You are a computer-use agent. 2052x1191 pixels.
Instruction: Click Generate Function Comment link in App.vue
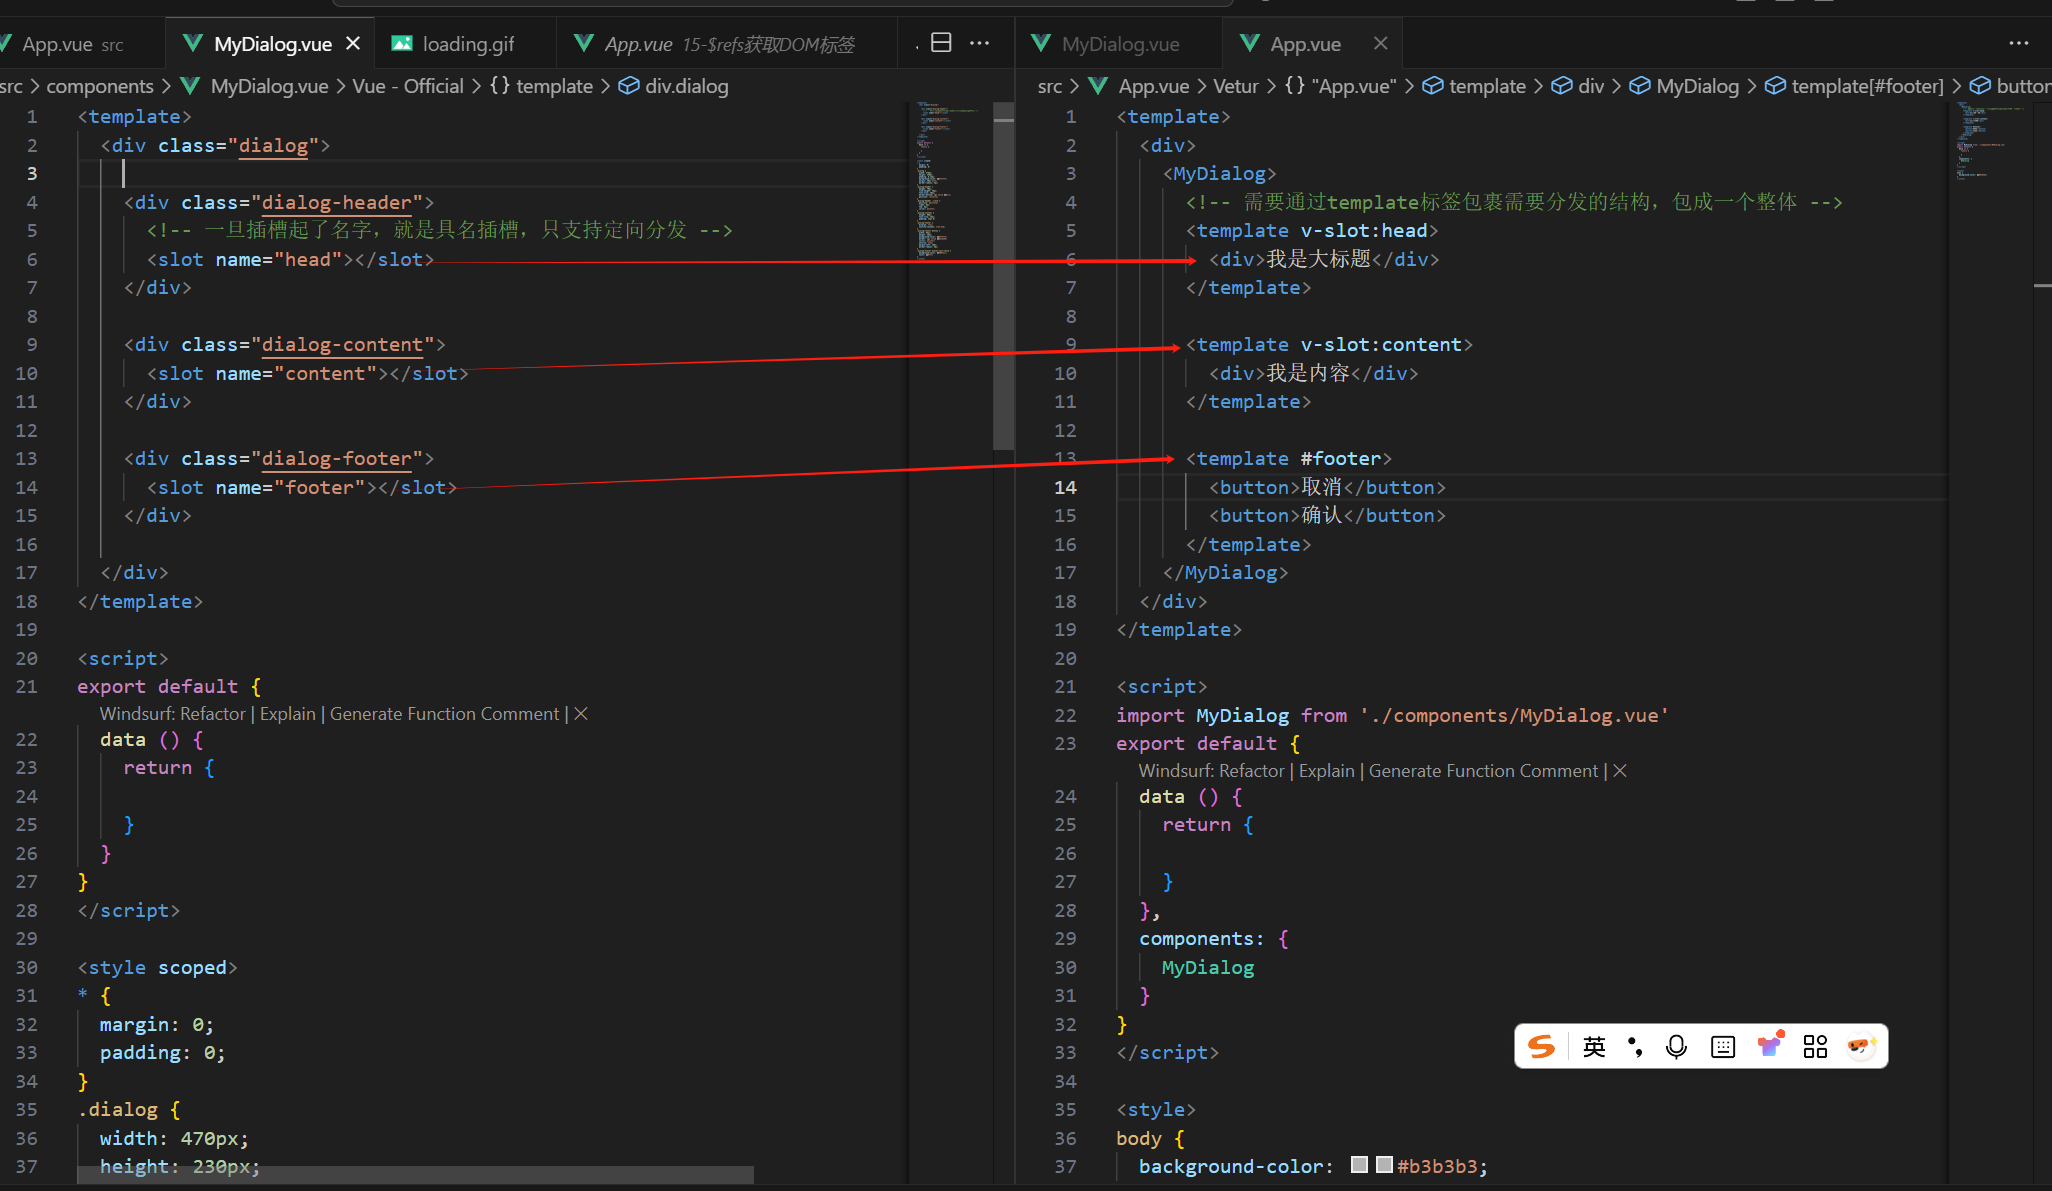coord(1483,771)
